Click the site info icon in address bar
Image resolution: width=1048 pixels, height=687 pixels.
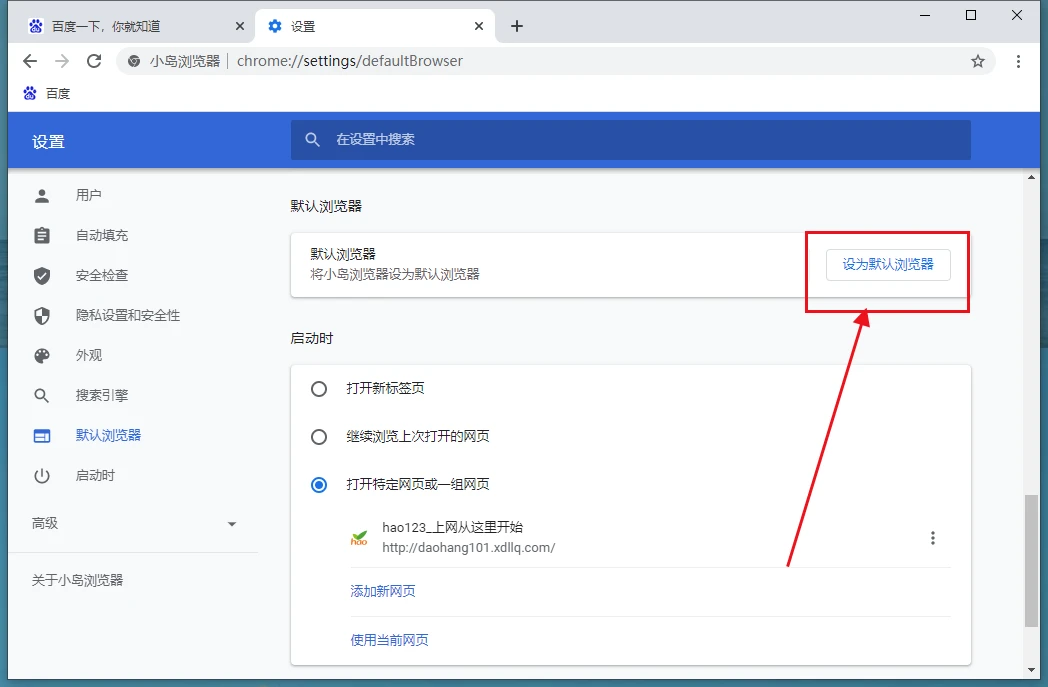click(134, 61)
